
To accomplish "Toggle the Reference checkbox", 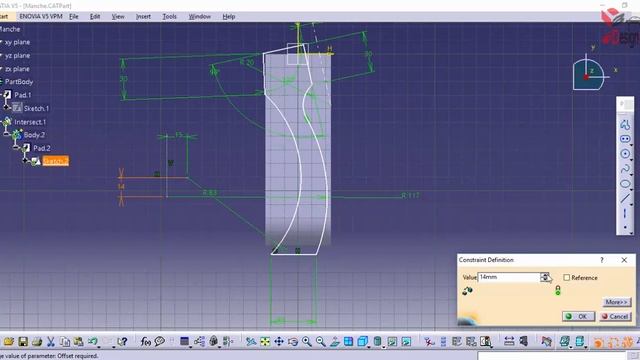I will [567, 278].
